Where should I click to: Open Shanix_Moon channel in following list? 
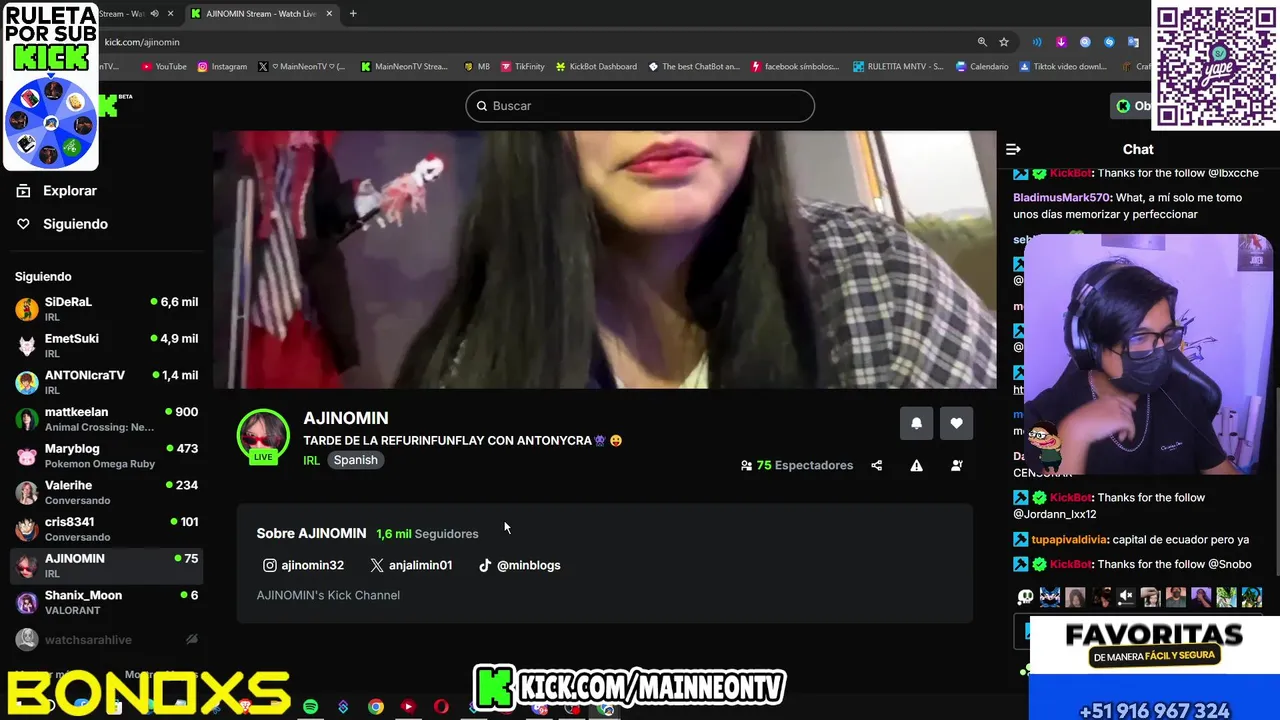(106, 602)
